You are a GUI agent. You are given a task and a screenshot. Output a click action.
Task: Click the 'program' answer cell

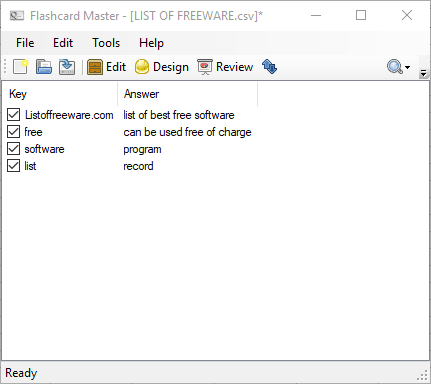[142, 149]
